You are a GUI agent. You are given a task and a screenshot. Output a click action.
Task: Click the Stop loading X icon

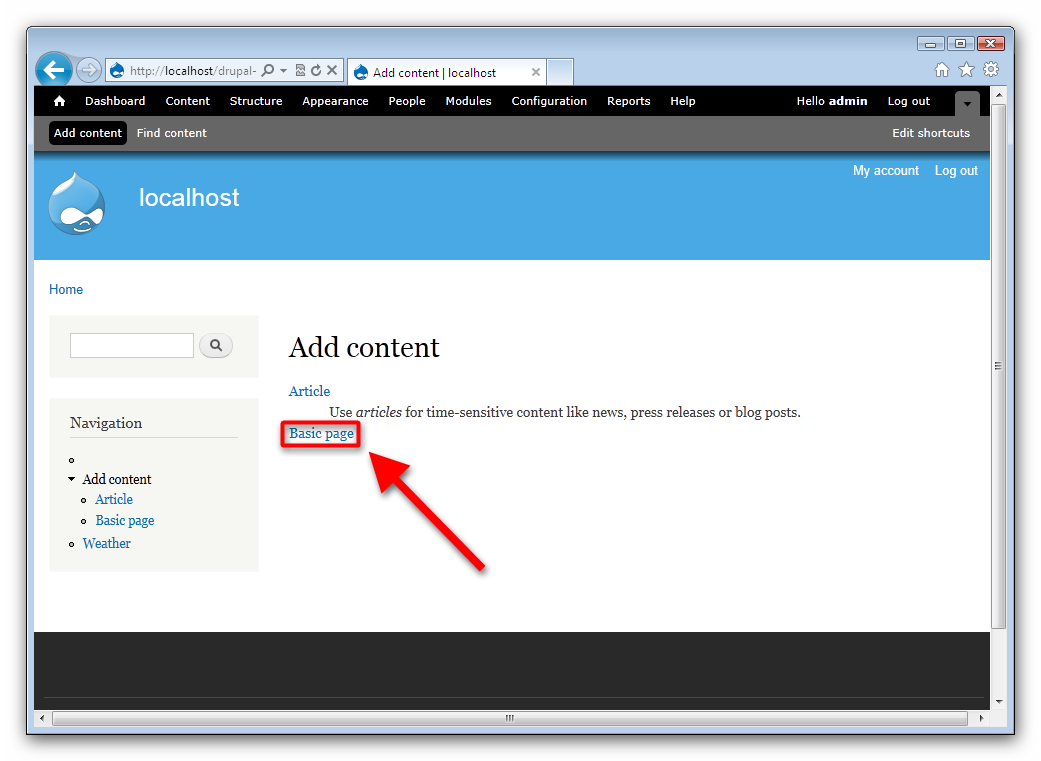[x=332, y=71]
